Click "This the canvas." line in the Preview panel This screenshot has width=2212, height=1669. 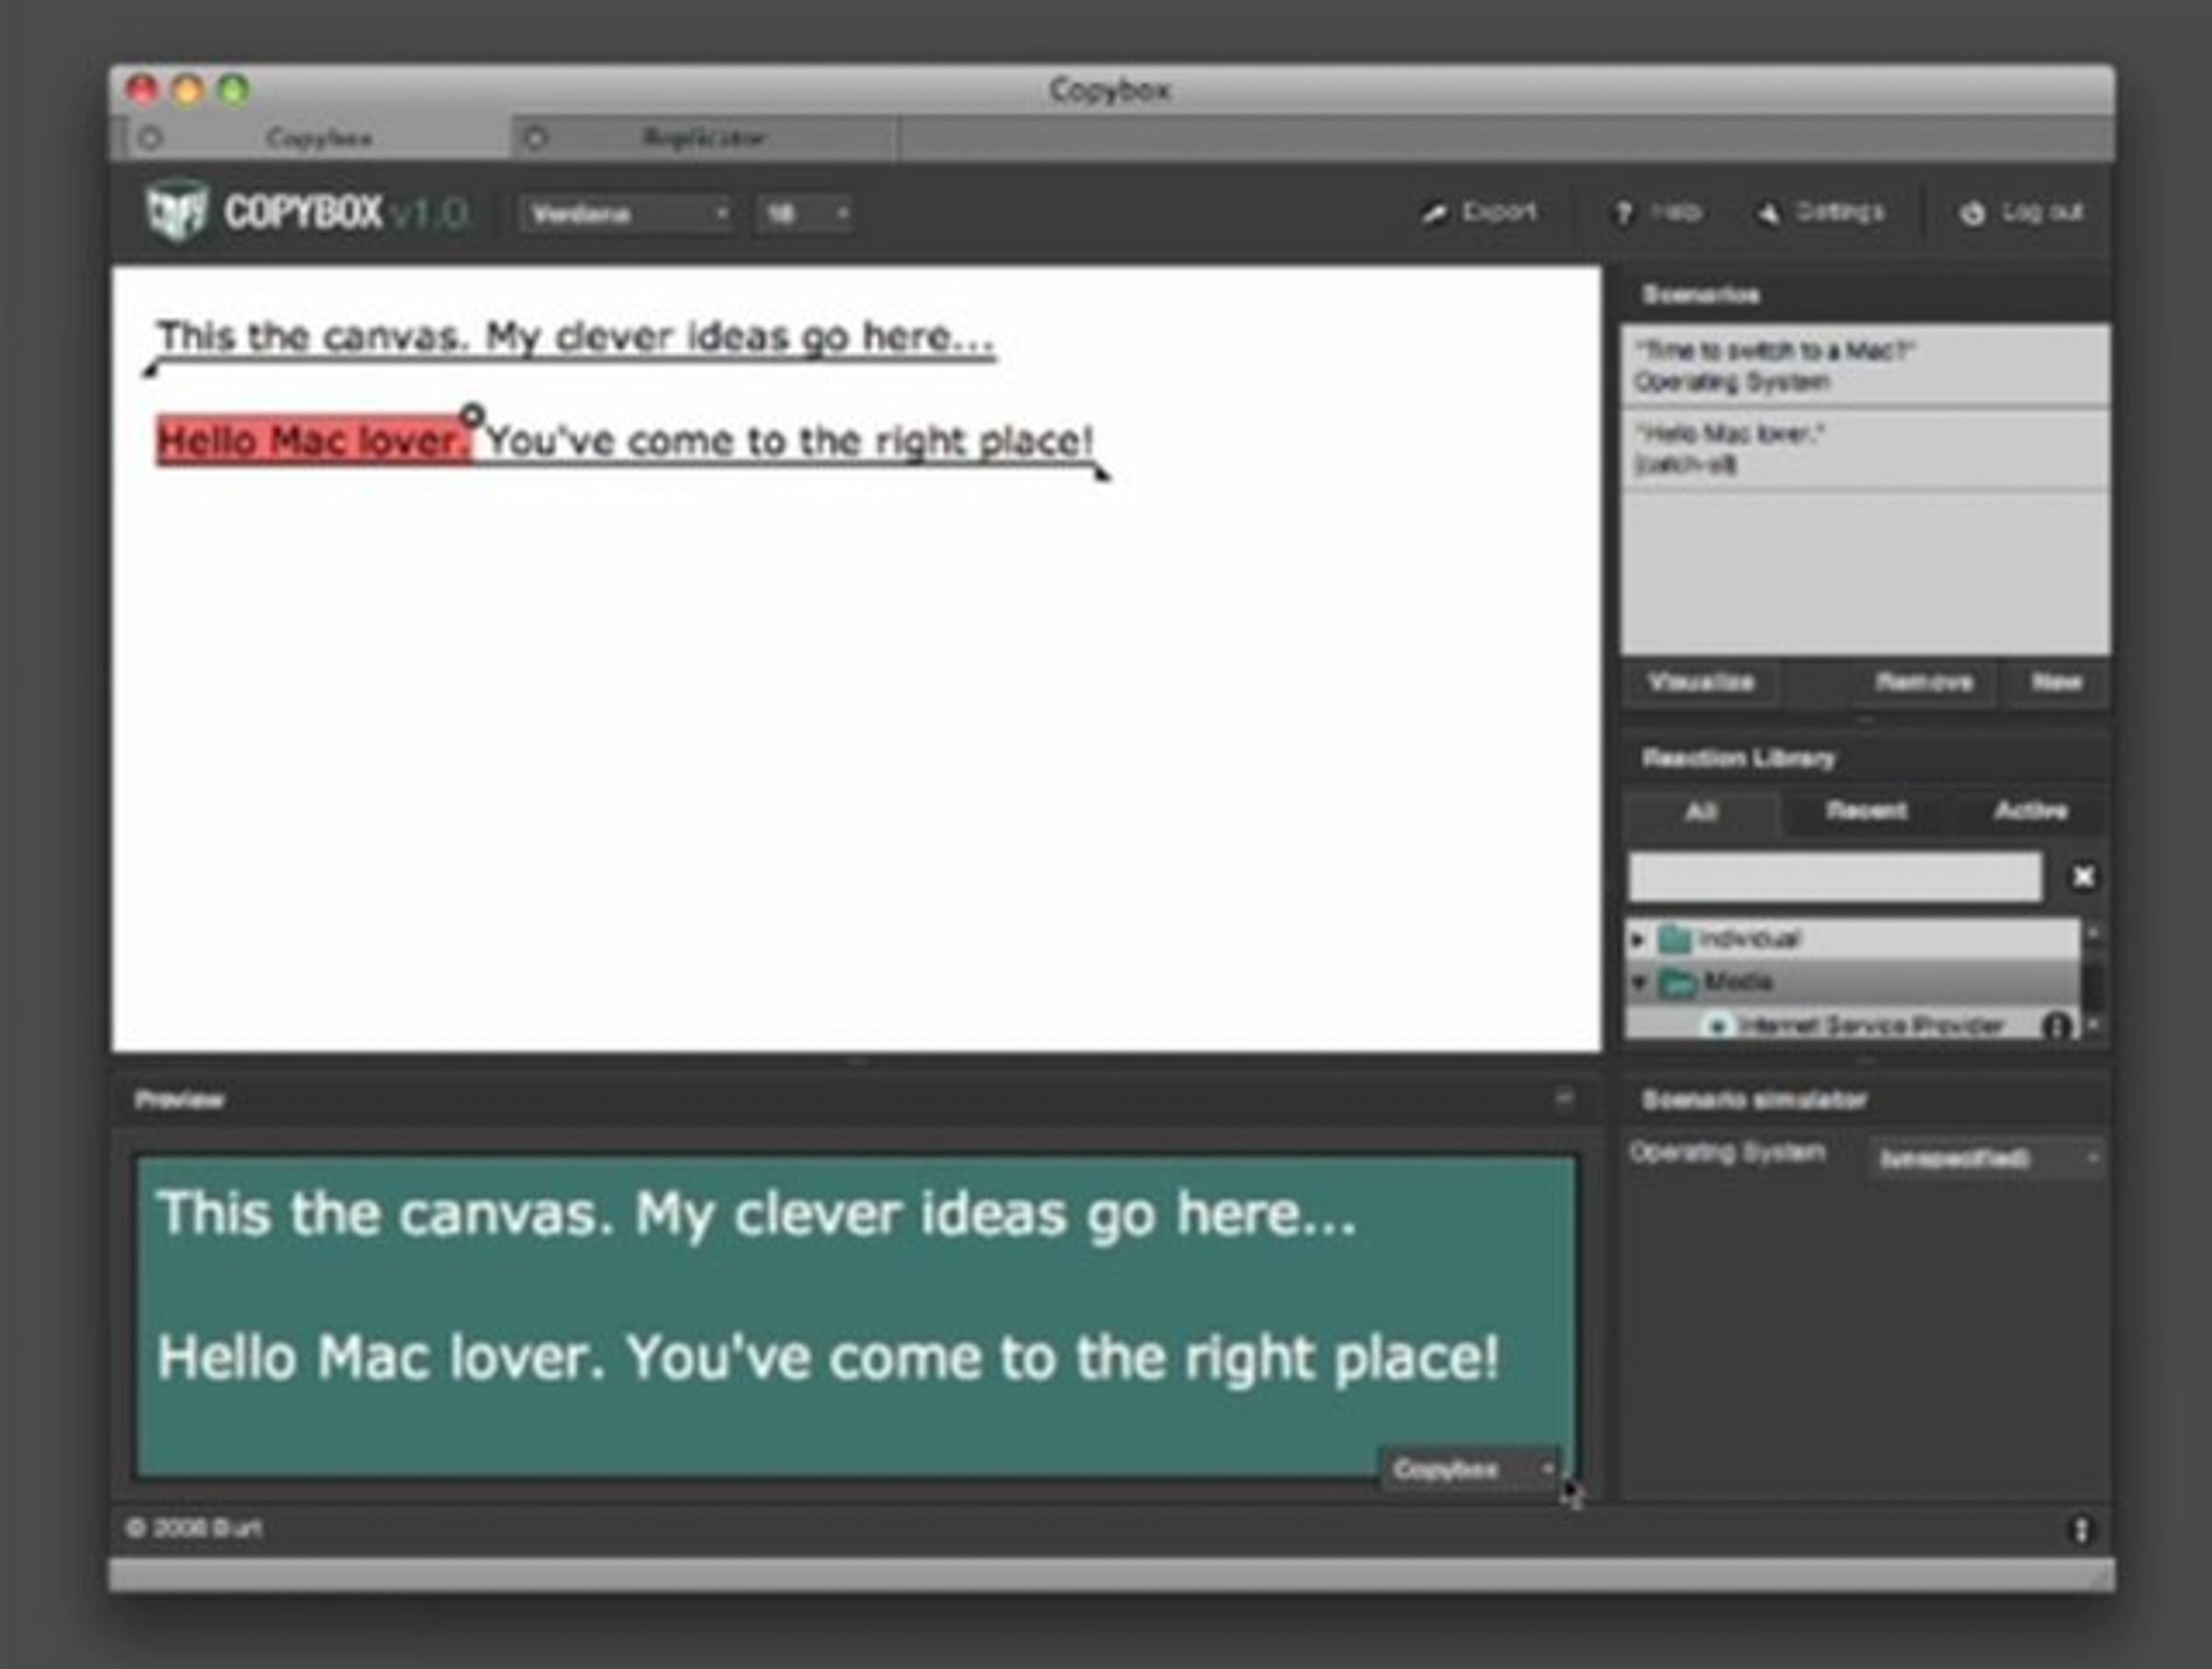757,1214
